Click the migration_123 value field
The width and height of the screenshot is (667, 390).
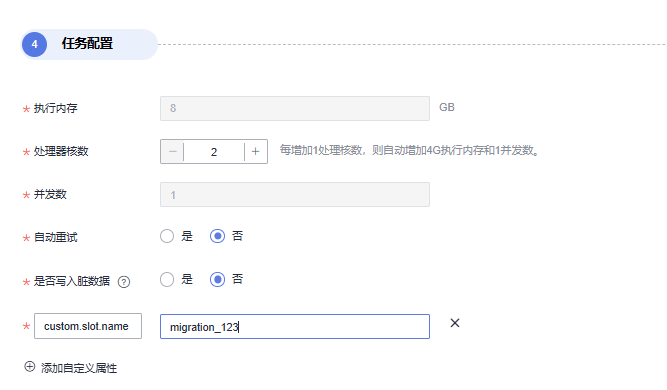295,327
